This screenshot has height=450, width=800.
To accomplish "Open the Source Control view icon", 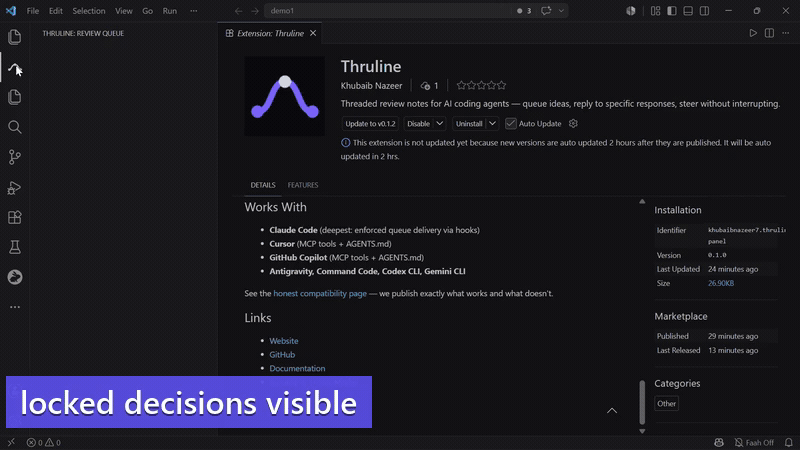I will click(x=14, y=157).
